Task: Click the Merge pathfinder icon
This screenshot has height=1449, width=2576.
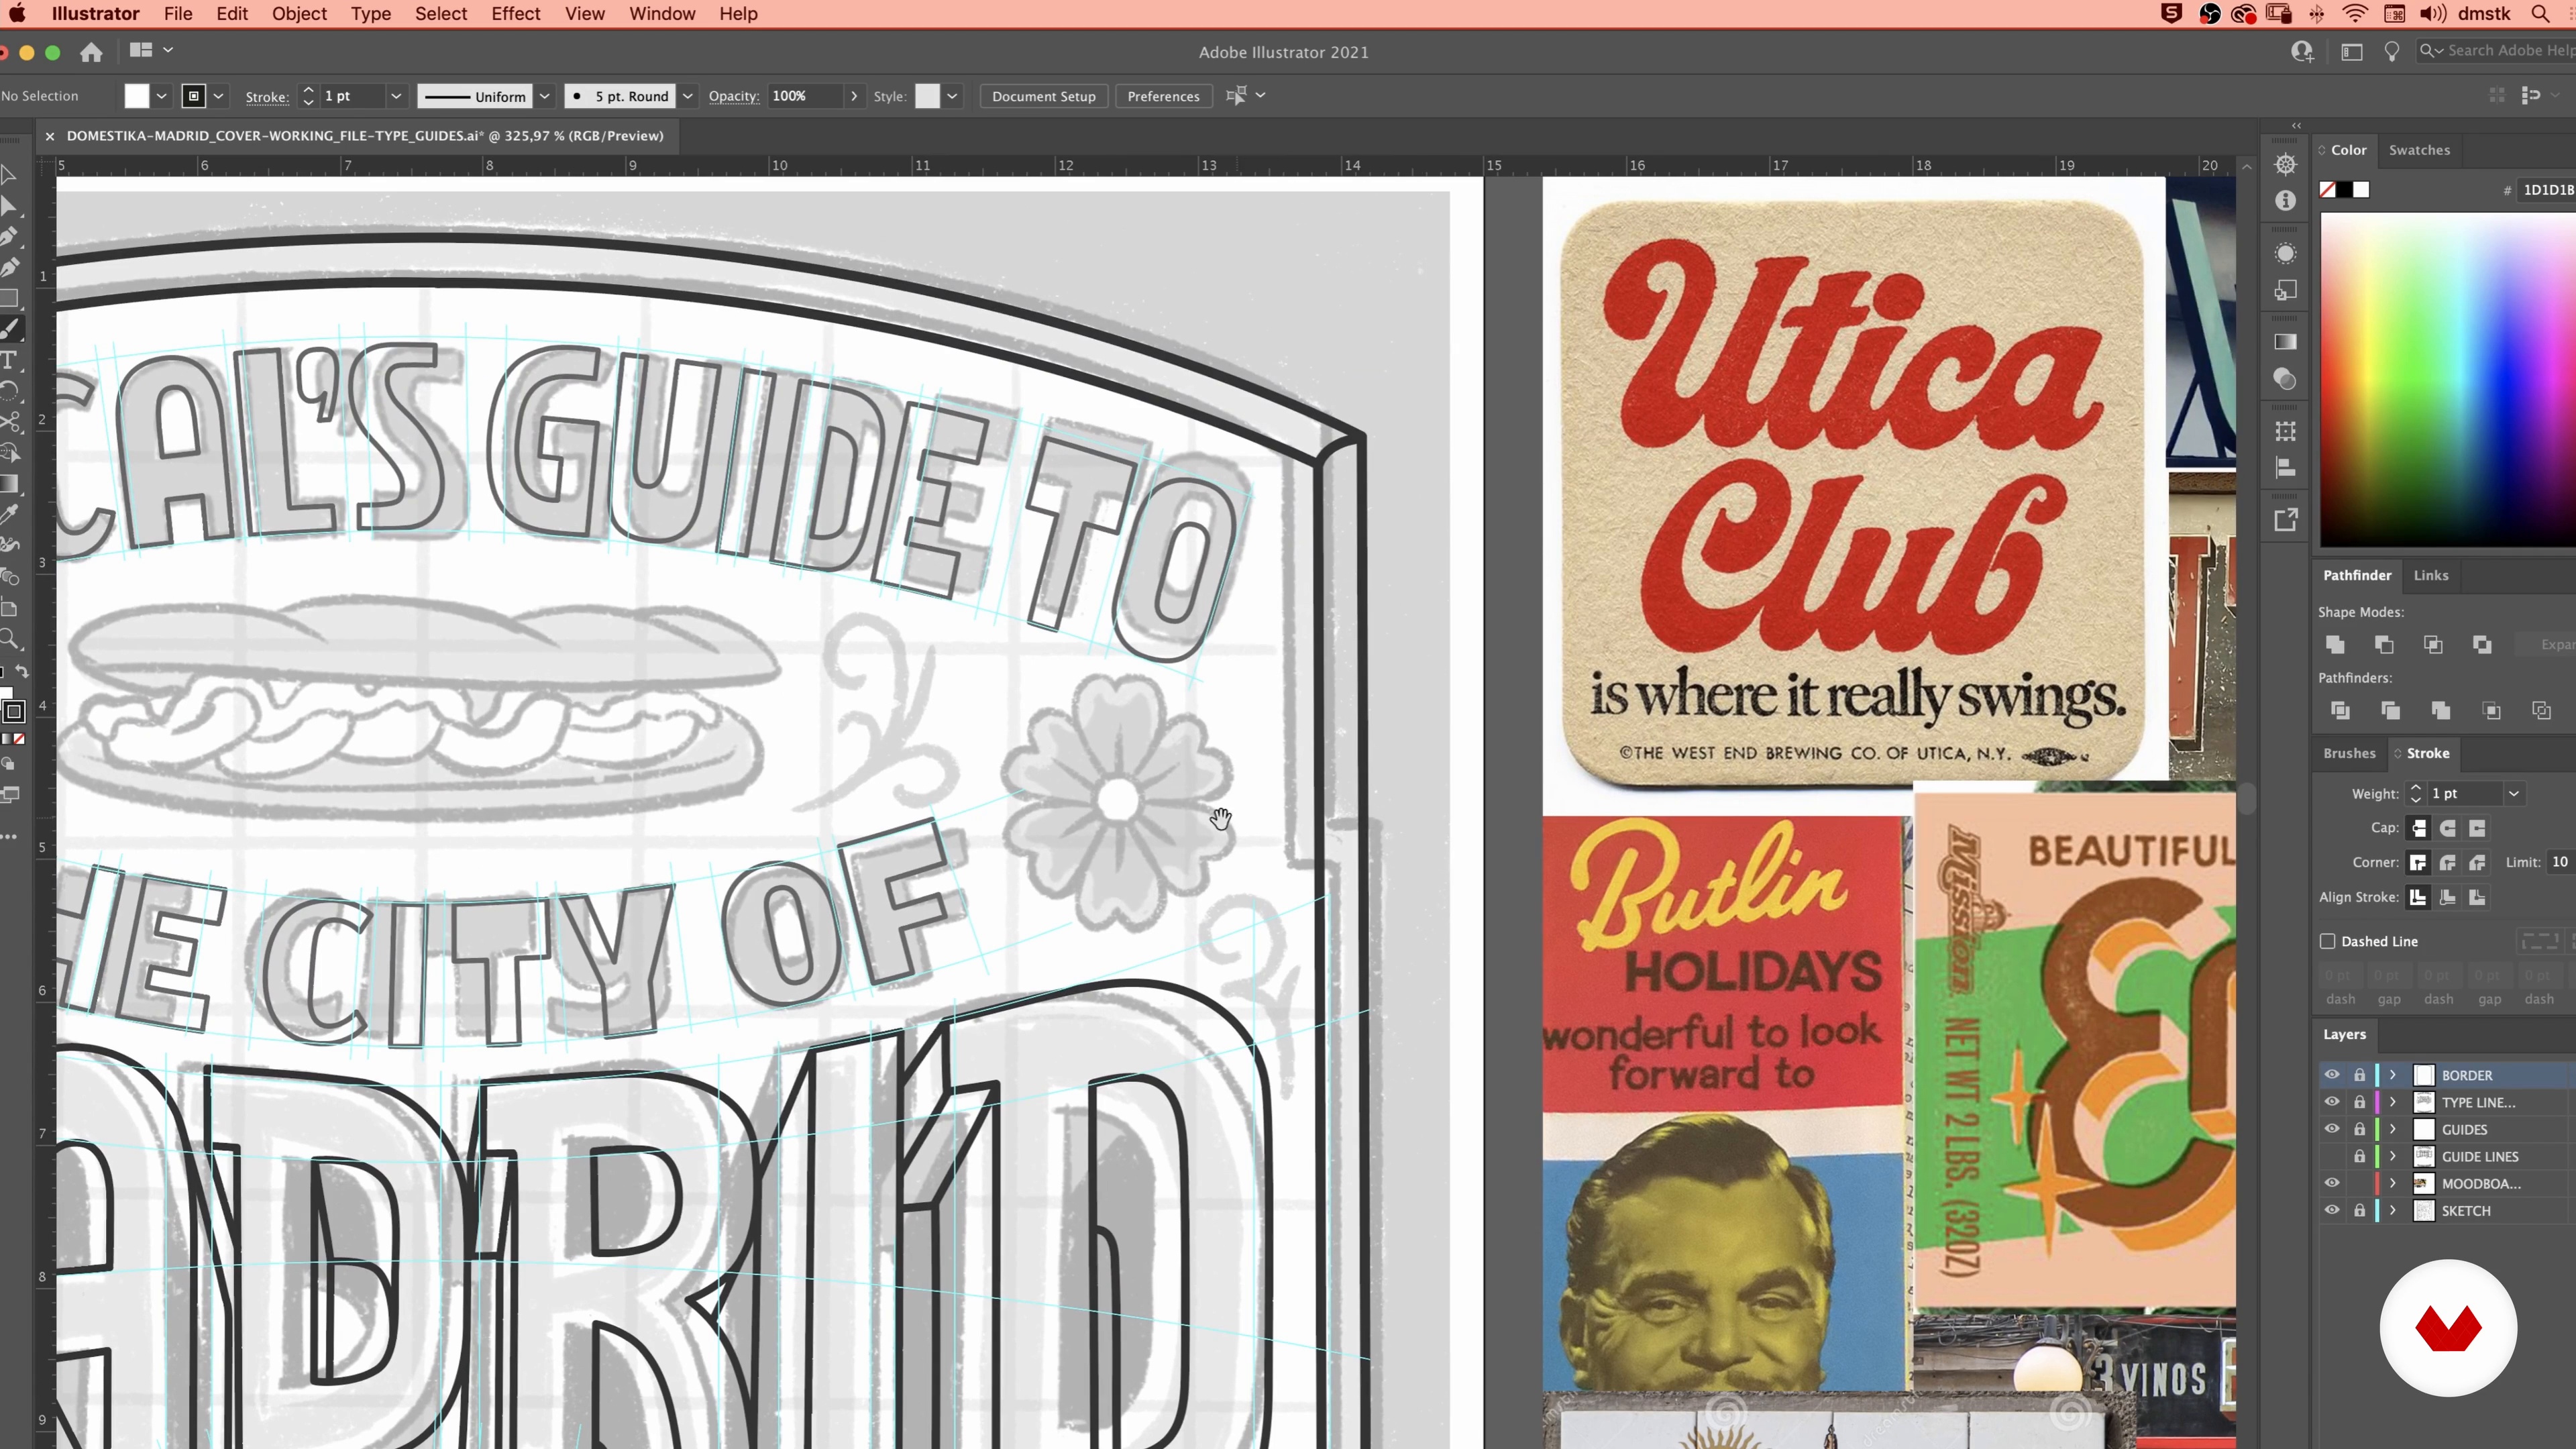Action: [x=2441, y=711]
